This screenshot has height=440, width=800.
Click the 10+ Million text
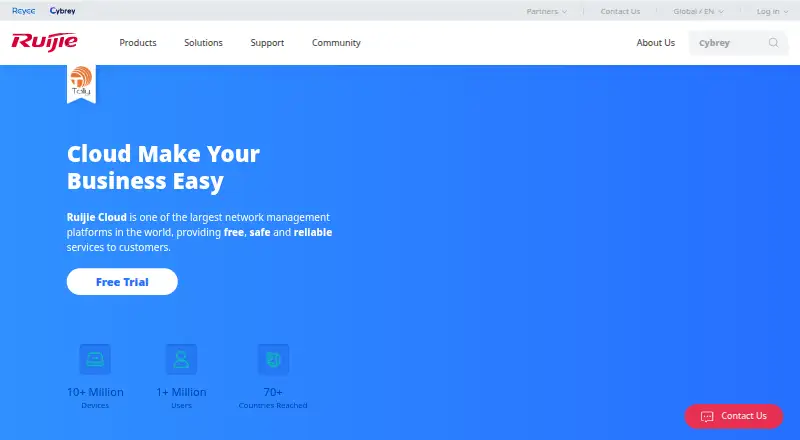point(95,392)
